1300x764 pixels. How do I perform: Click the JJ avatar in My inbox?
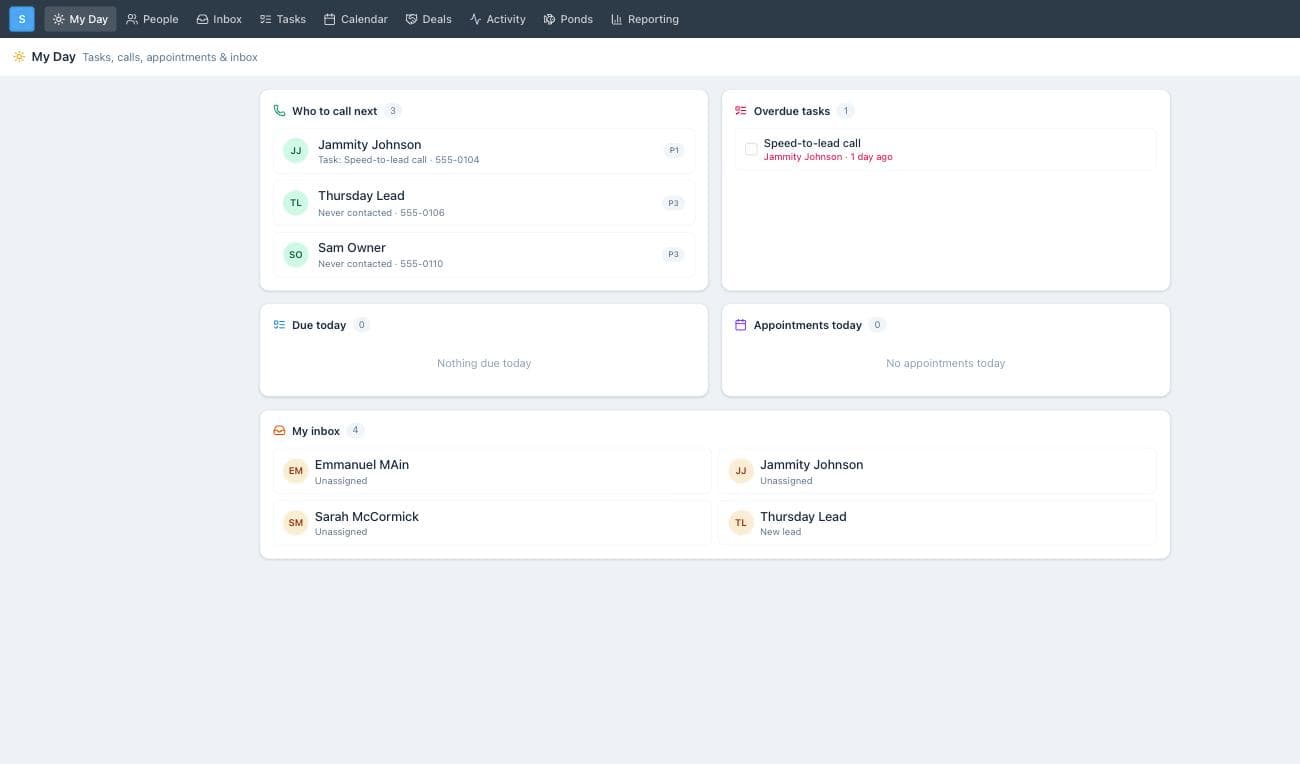pyautogui.click(x=740, y=471)
